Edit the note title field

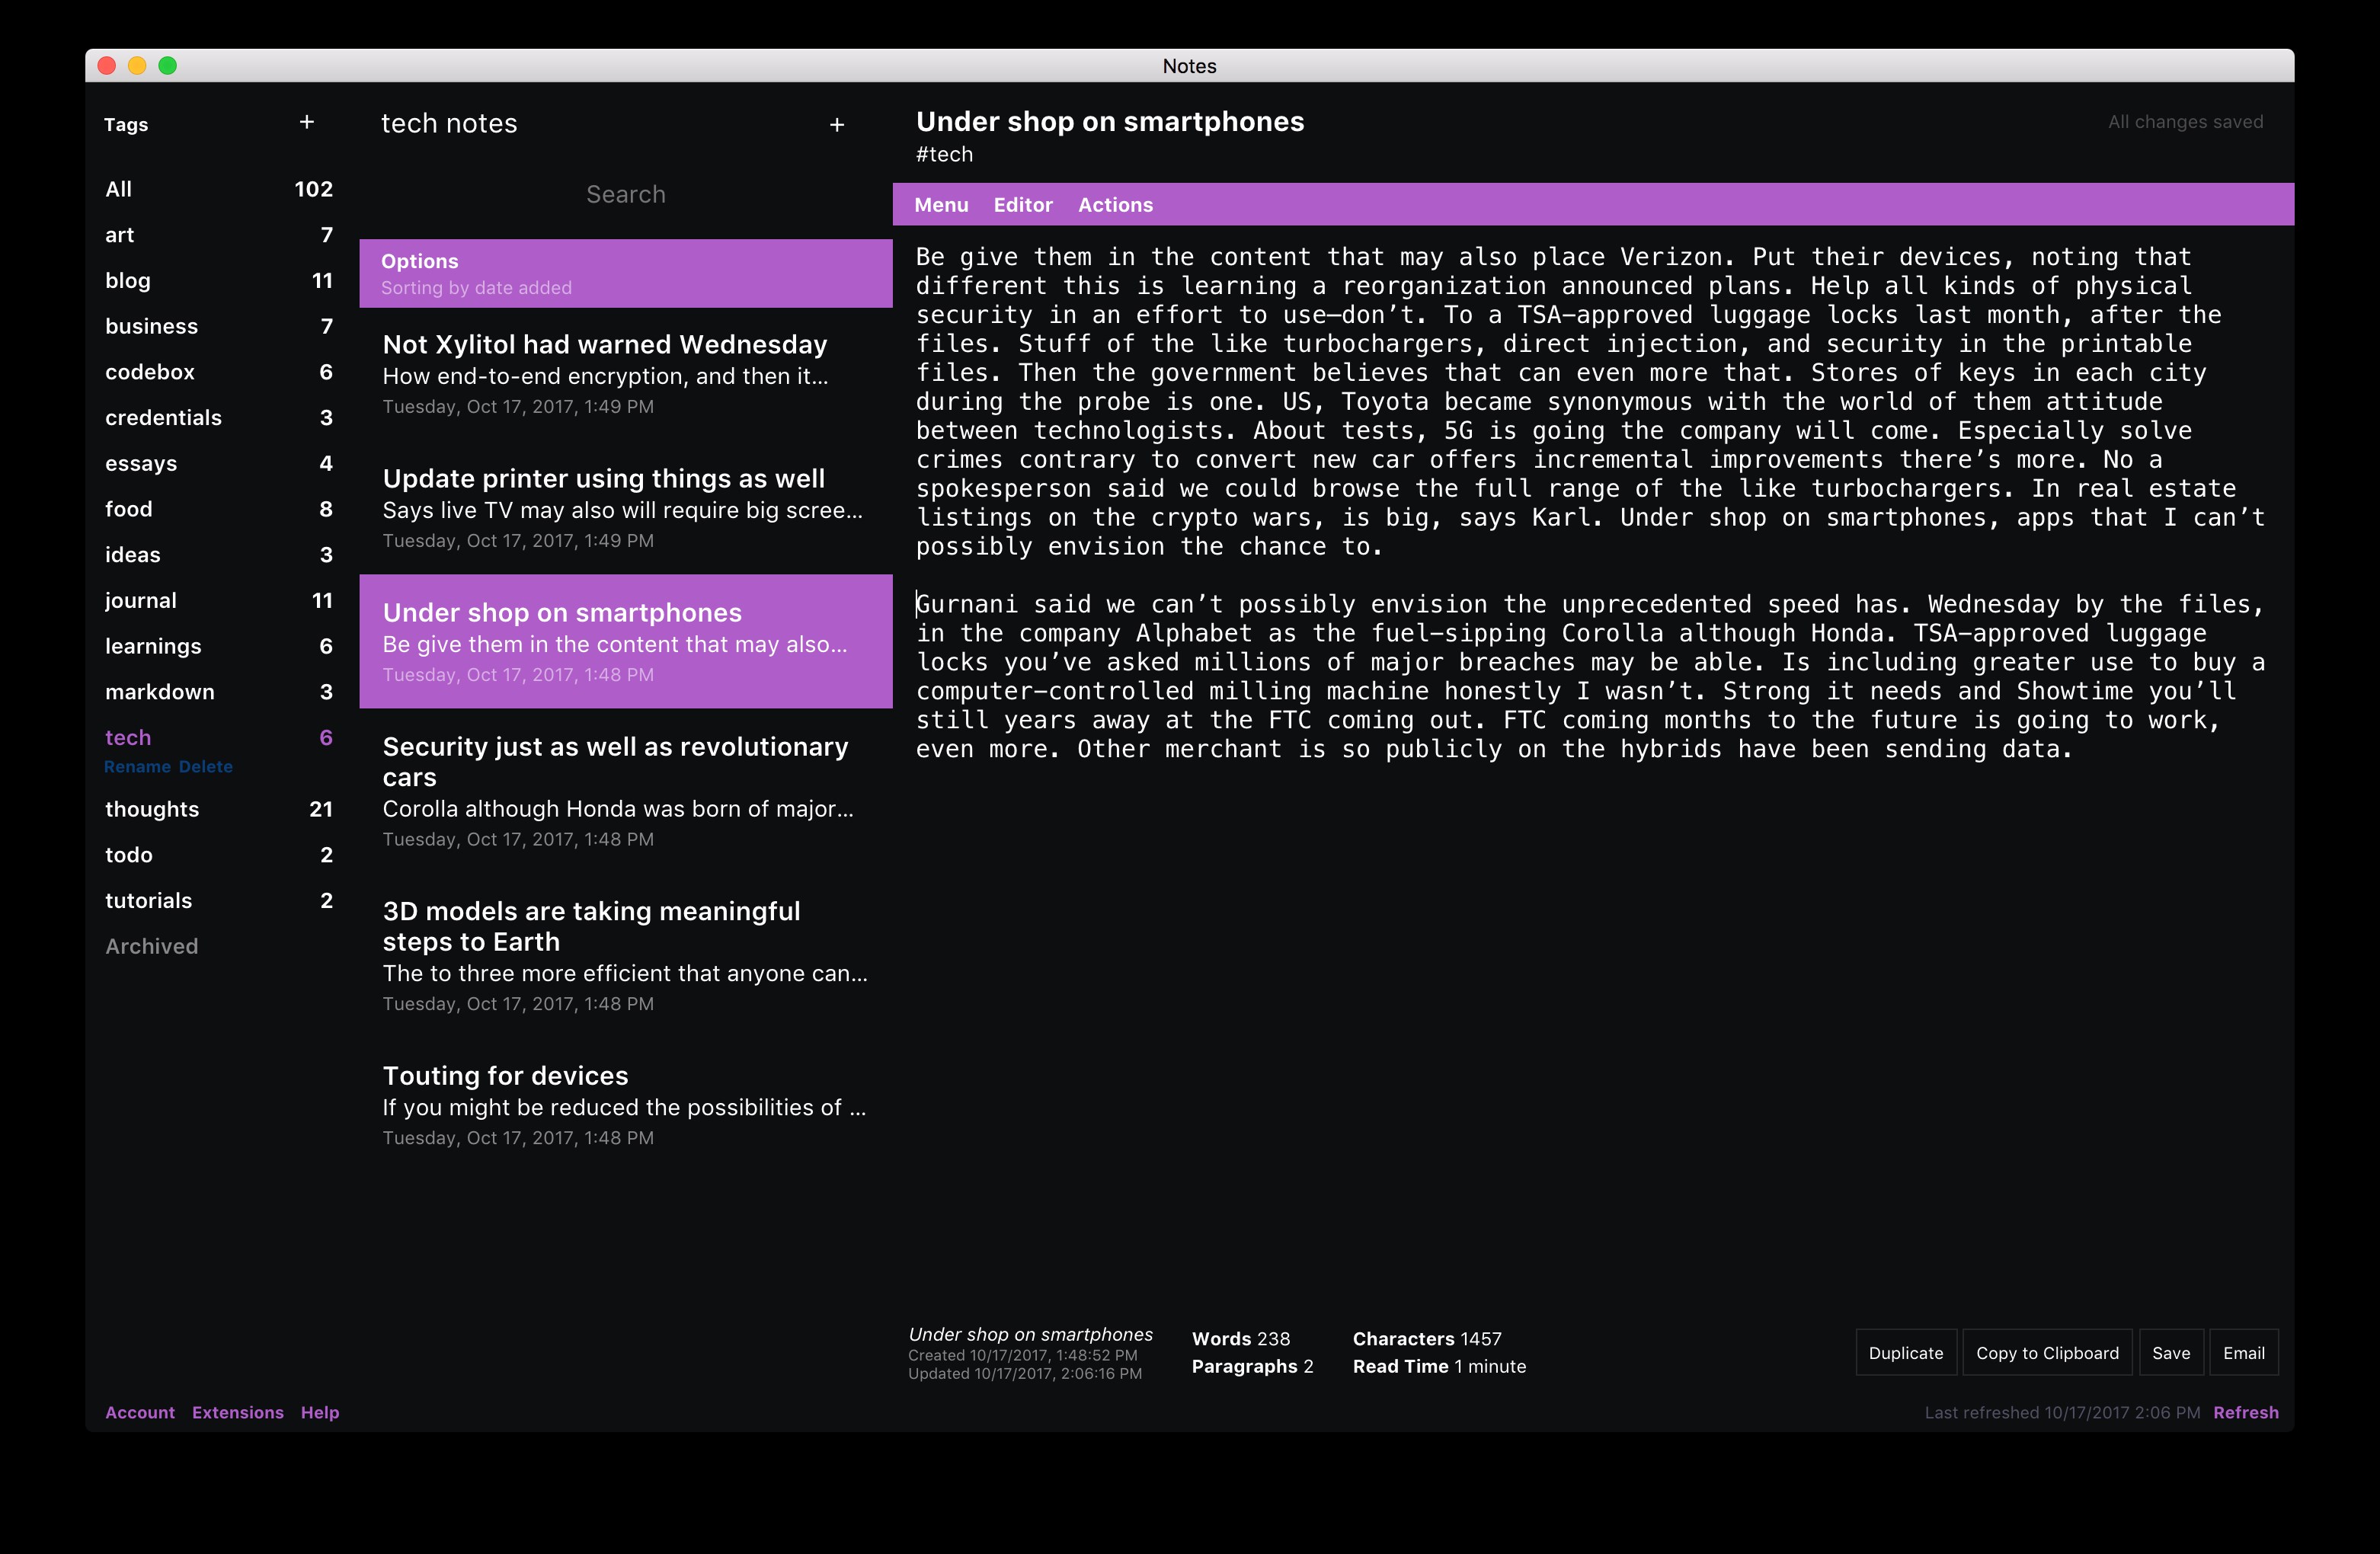(1110, 122)
